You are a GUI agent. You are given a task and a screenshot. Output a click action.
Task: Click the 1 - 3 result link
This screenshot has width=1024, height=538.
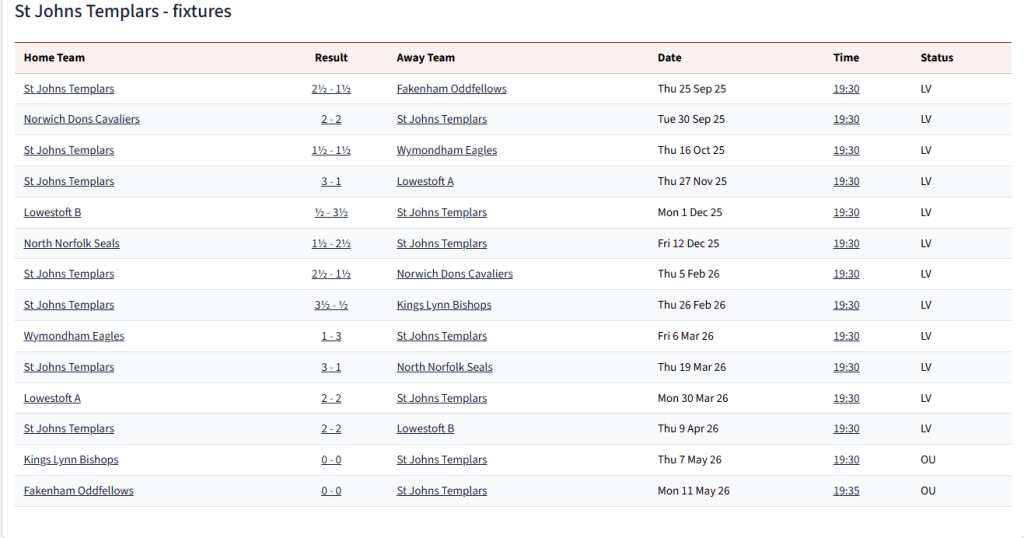(331, 336)
